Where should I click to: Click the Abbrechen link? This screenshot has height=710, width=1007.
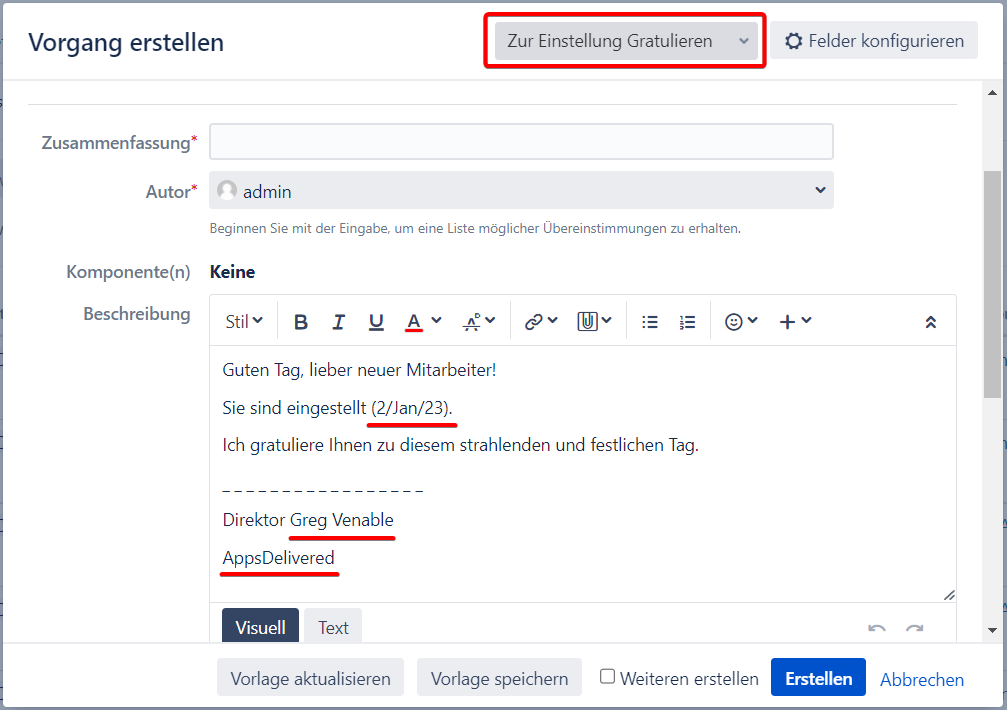coord(922,679)
